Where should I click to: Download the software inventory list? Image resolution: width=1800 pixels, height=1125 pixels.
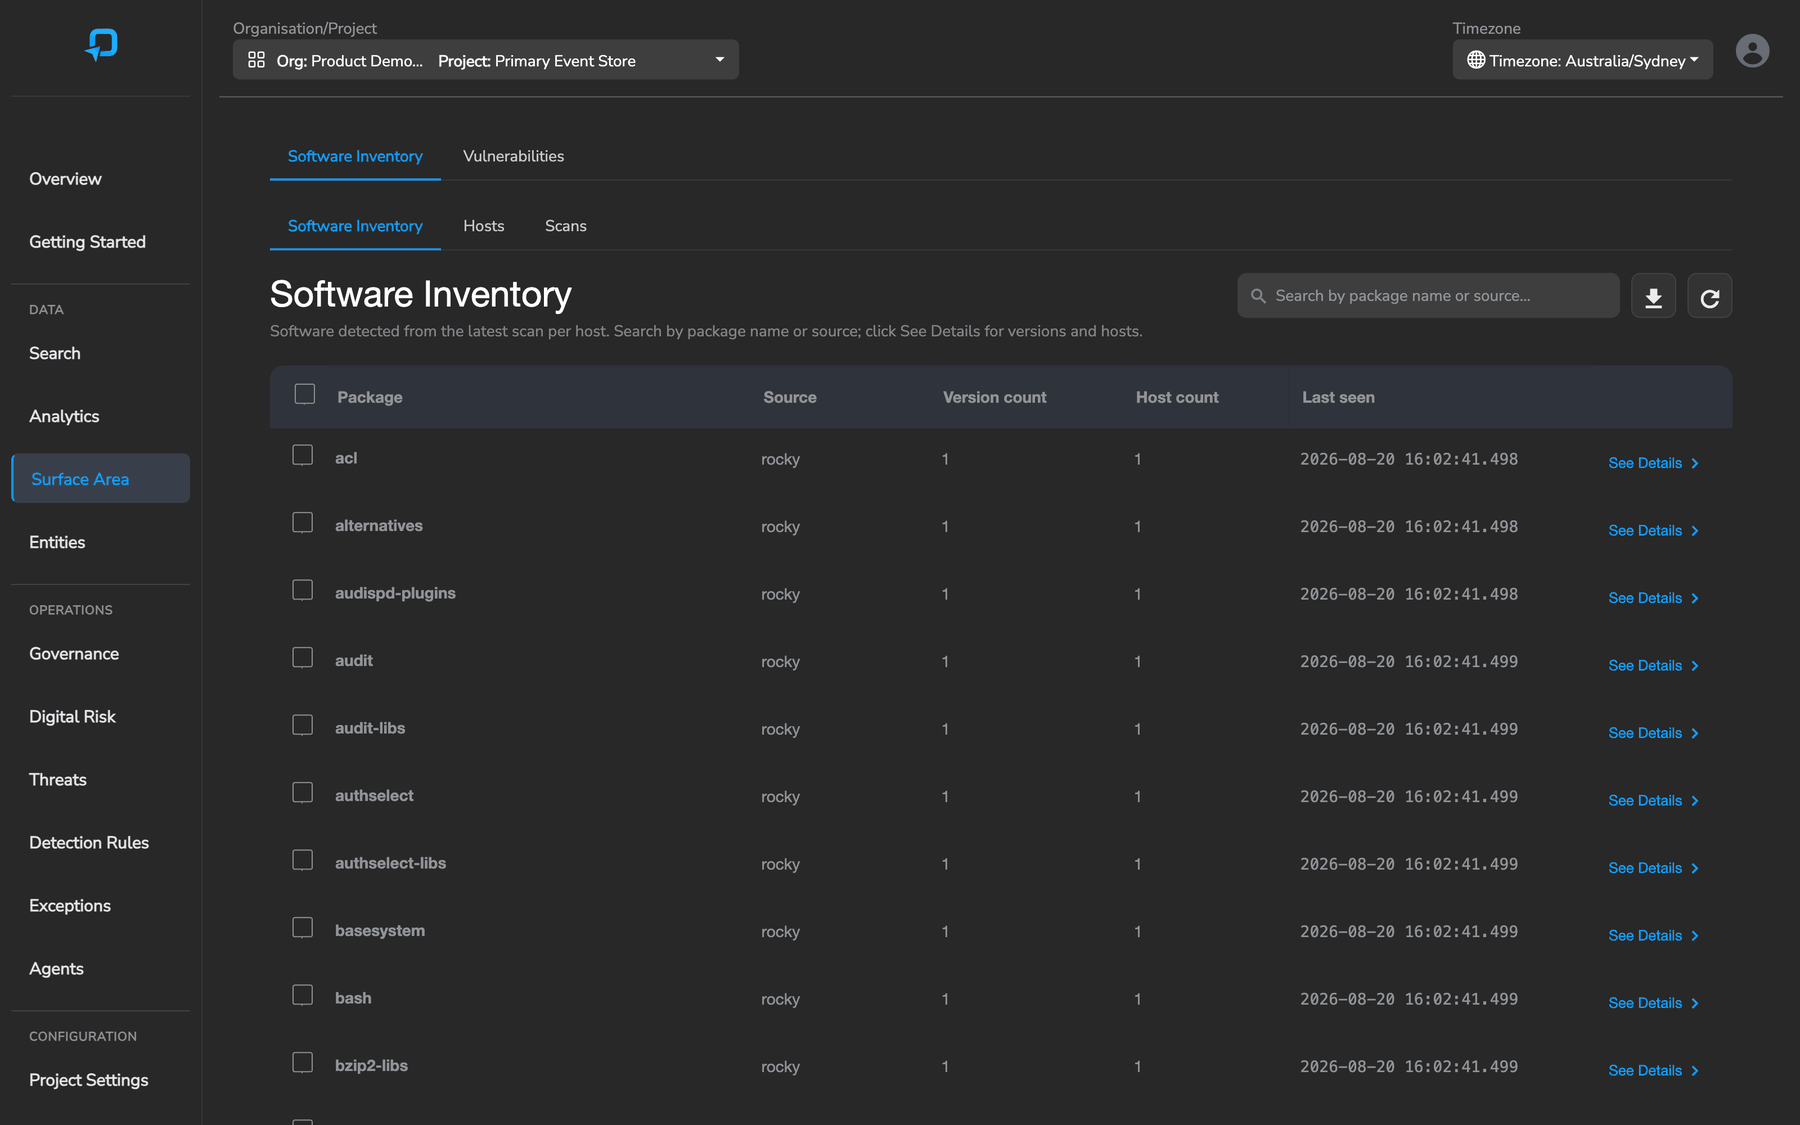[x=1653, y=297]
